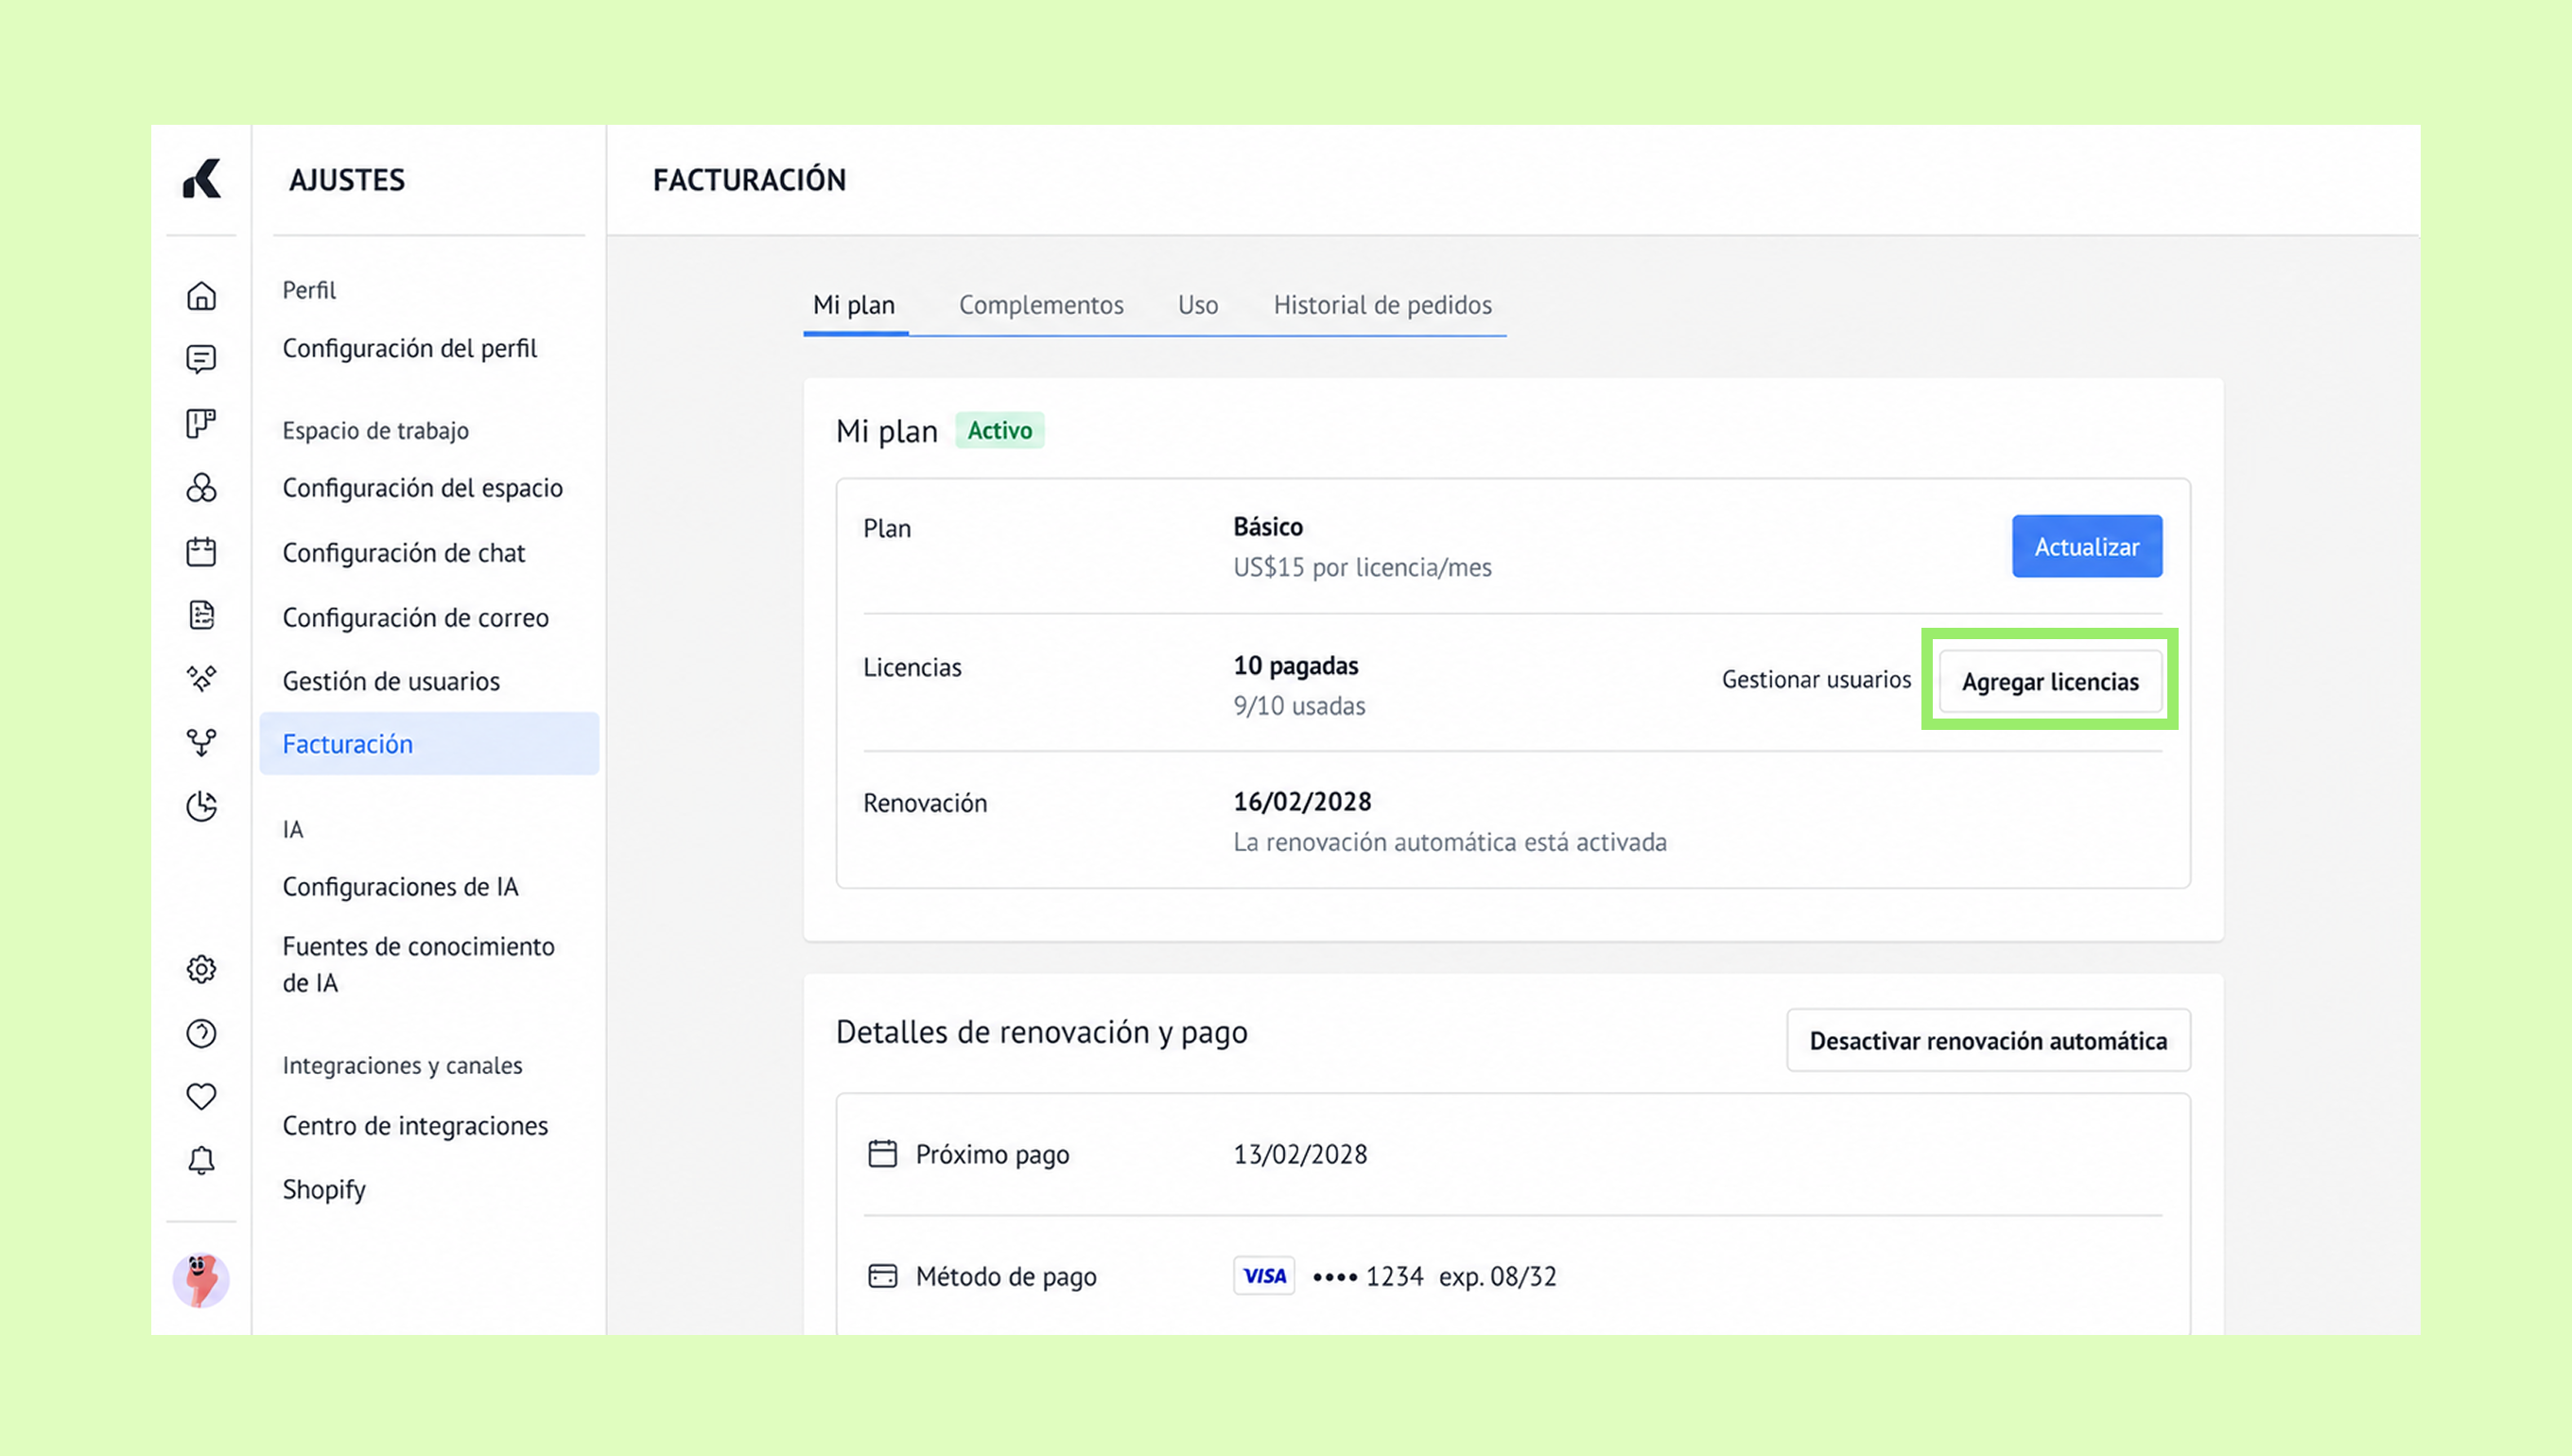Click the blue Actualizar button
The height and width of the screenshot is (1456, 2572).
coord(2087,547)
